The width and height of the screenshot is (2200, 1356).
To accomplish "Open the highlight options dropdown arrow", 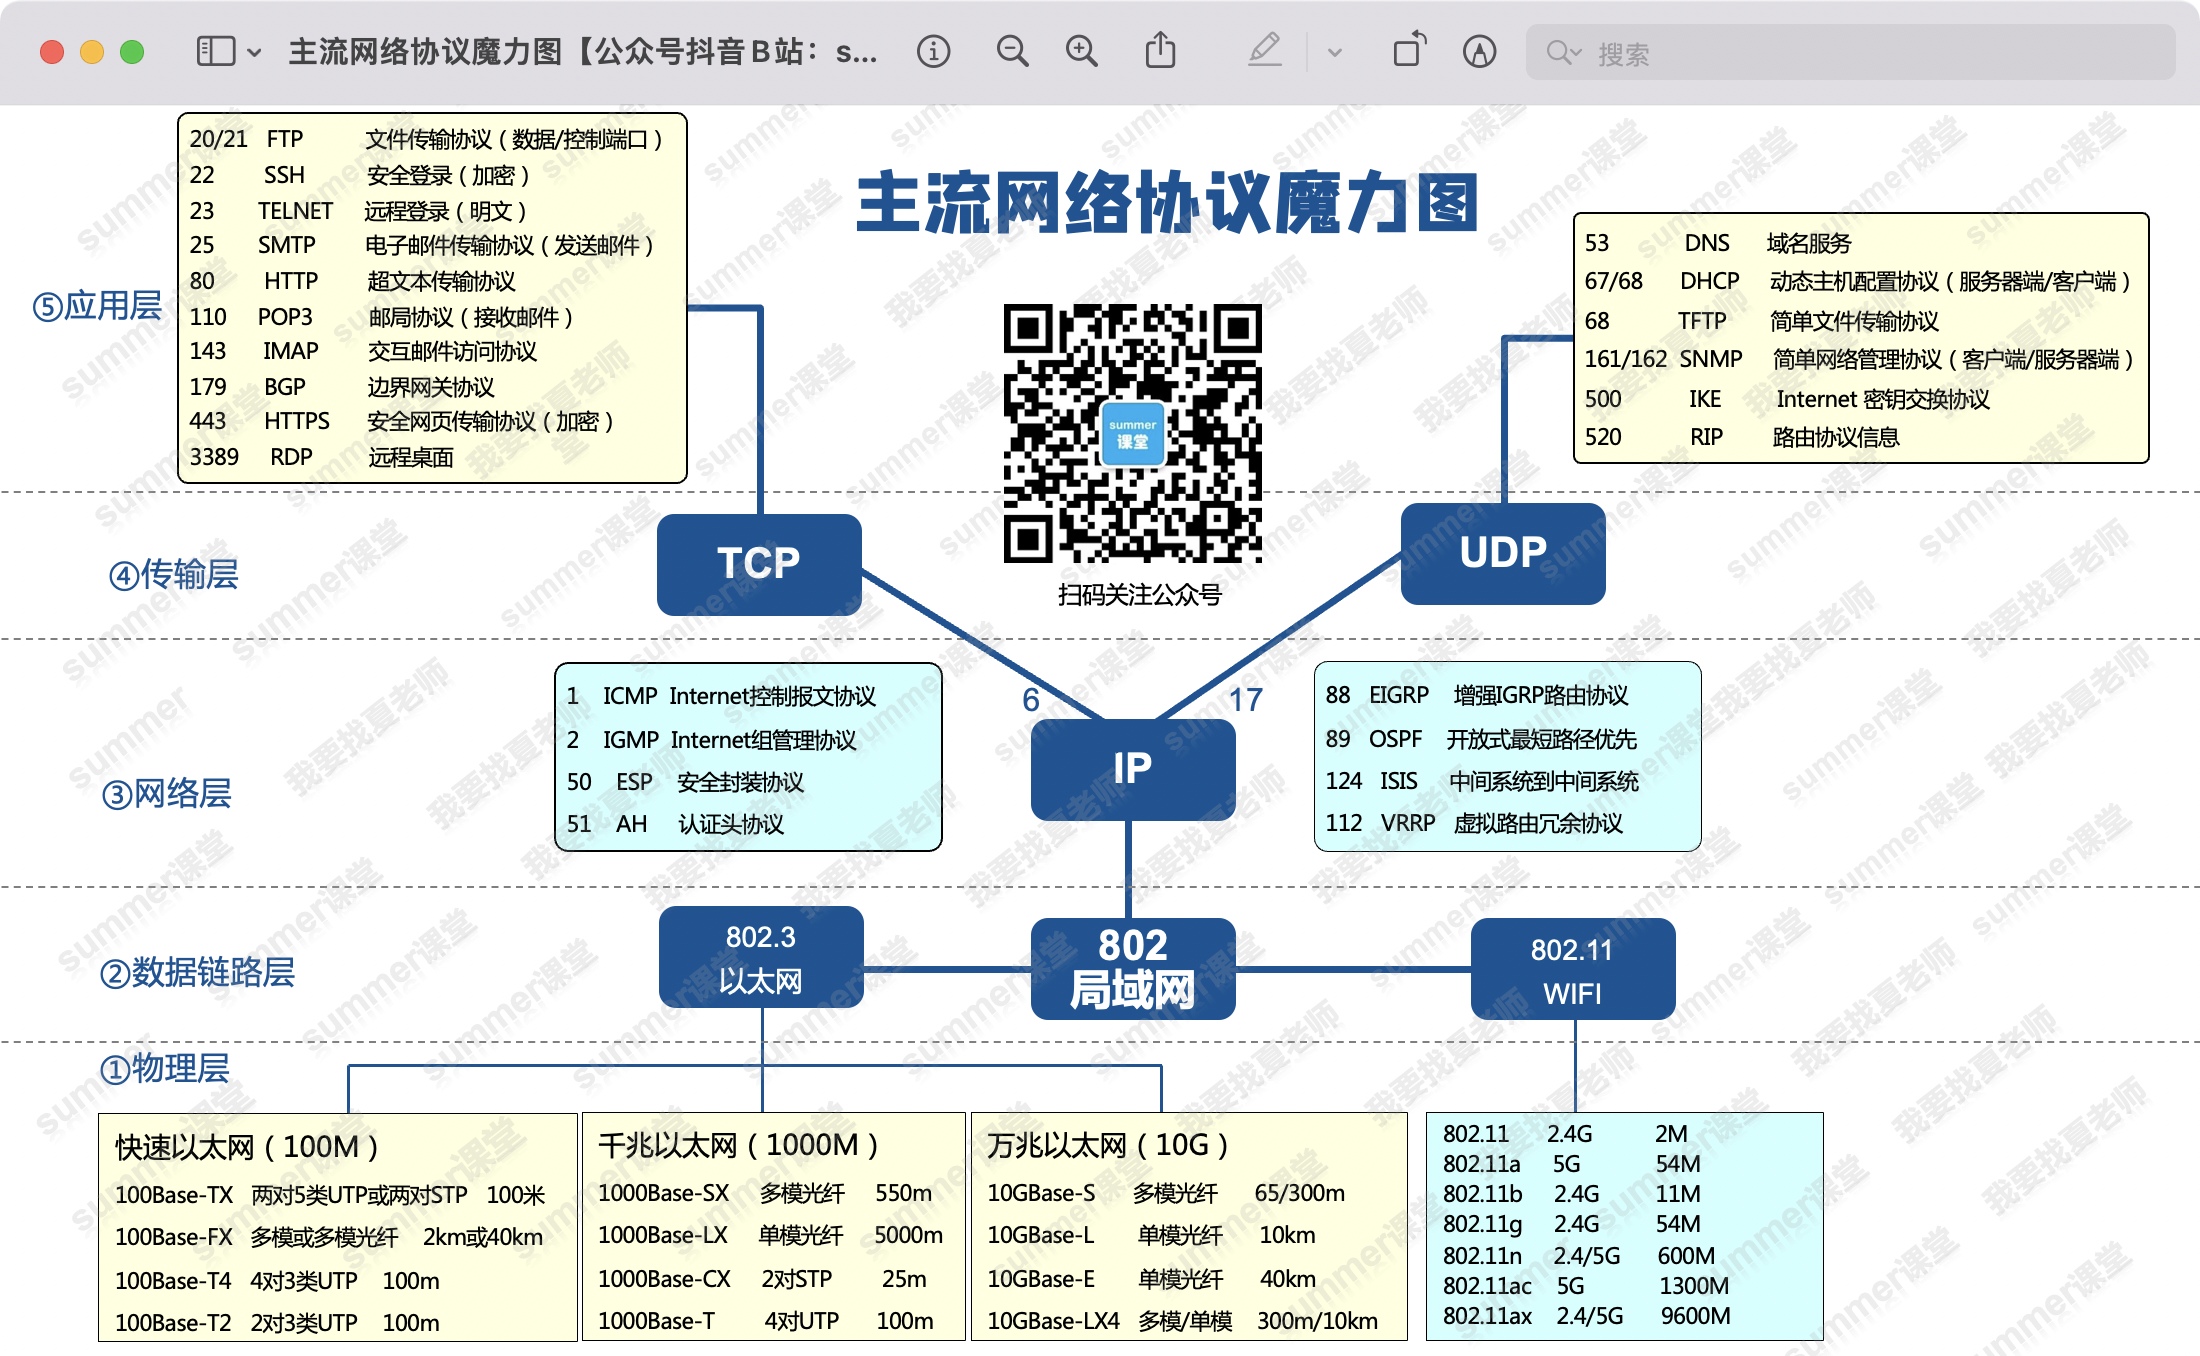I will (1334, 52).
